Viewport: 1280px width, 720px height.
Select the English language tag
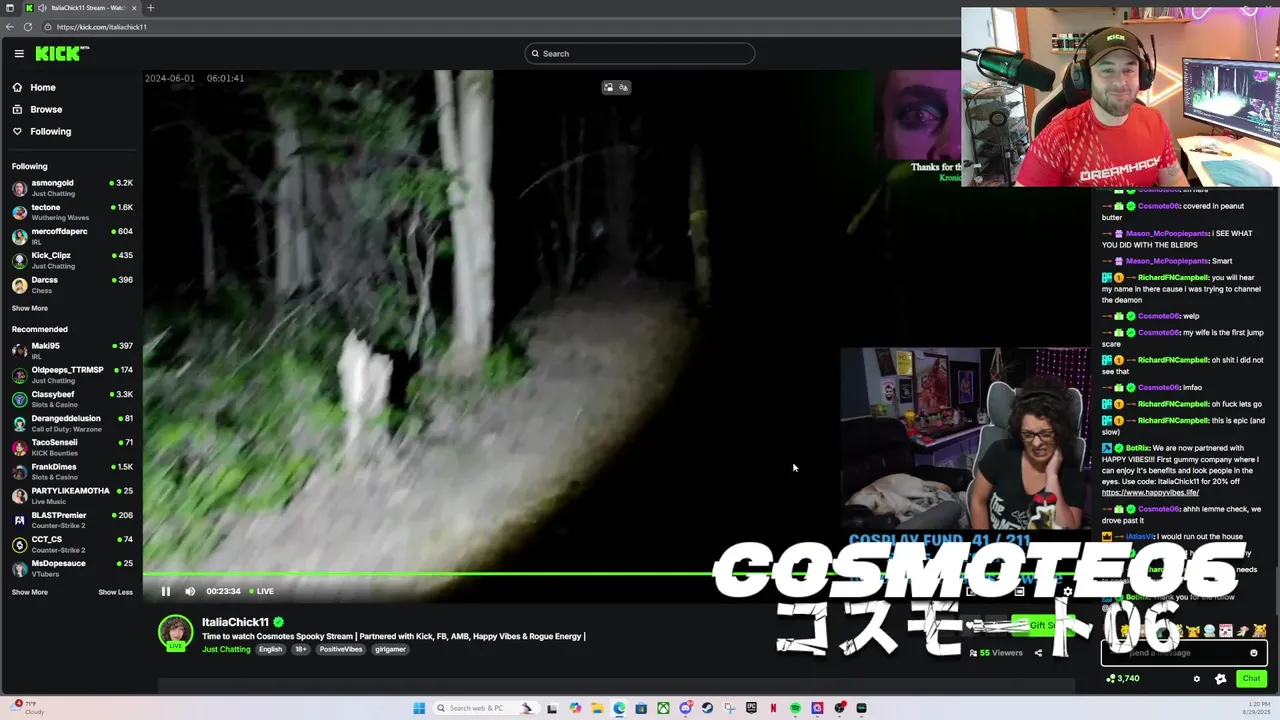tap(271, 649)
